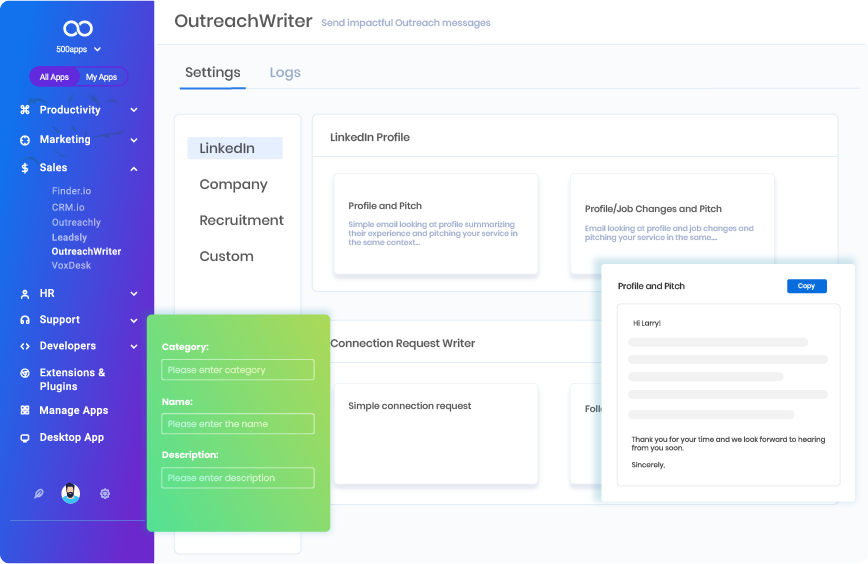Image resolution: width=868 pixels, height=564 pixels.
Task: Click the Name input field
Action: coord(237,424)
